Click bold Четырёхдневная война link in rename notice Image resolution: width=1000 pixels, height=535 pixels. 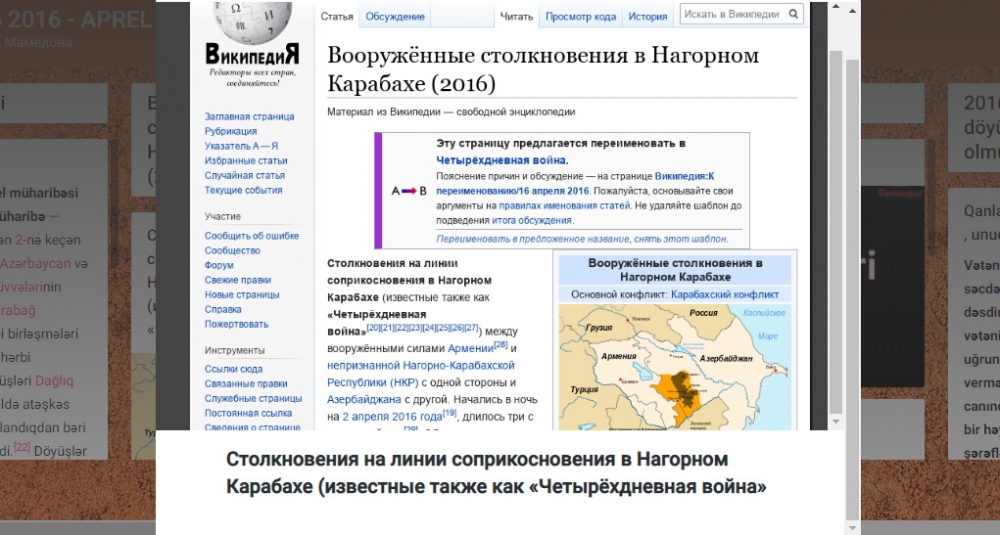pos(501,160)
